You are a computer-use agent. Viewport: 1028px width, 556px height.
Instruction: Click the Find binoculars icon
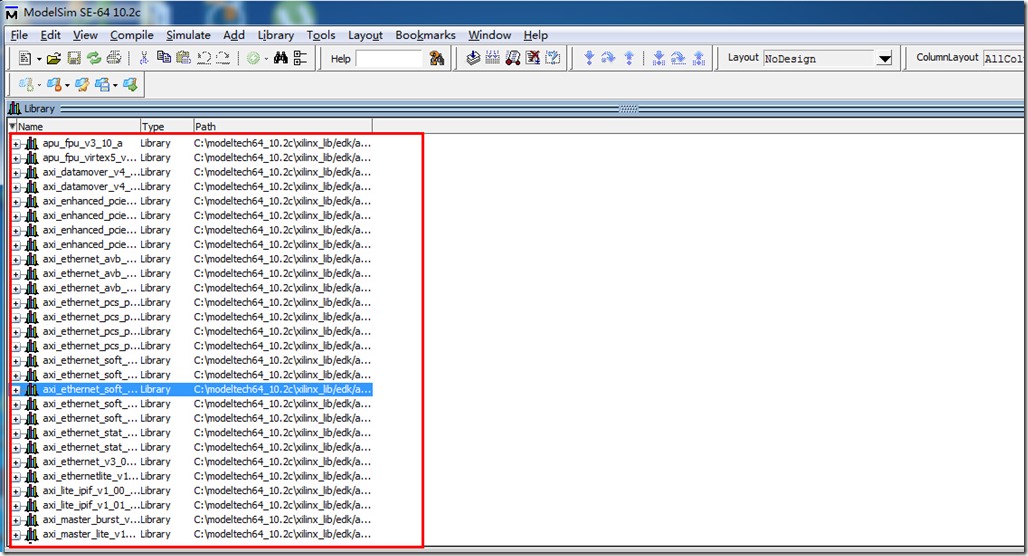pos(281,58)
